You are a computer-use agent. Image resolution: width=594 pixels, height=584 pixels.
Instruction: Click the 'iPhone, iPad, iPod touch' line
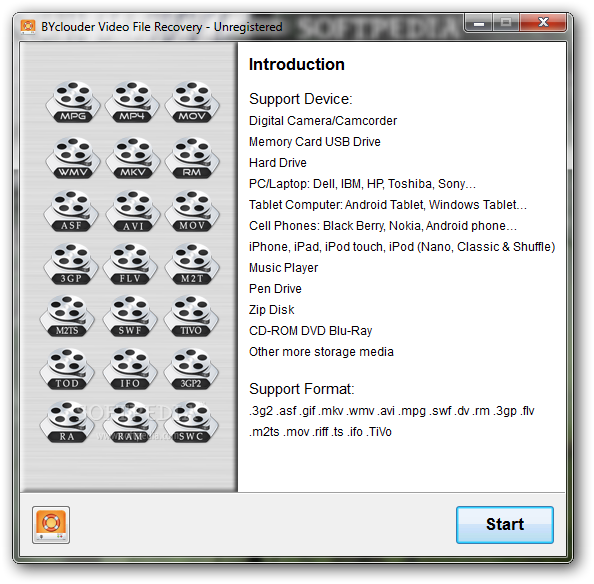[402, 247]
